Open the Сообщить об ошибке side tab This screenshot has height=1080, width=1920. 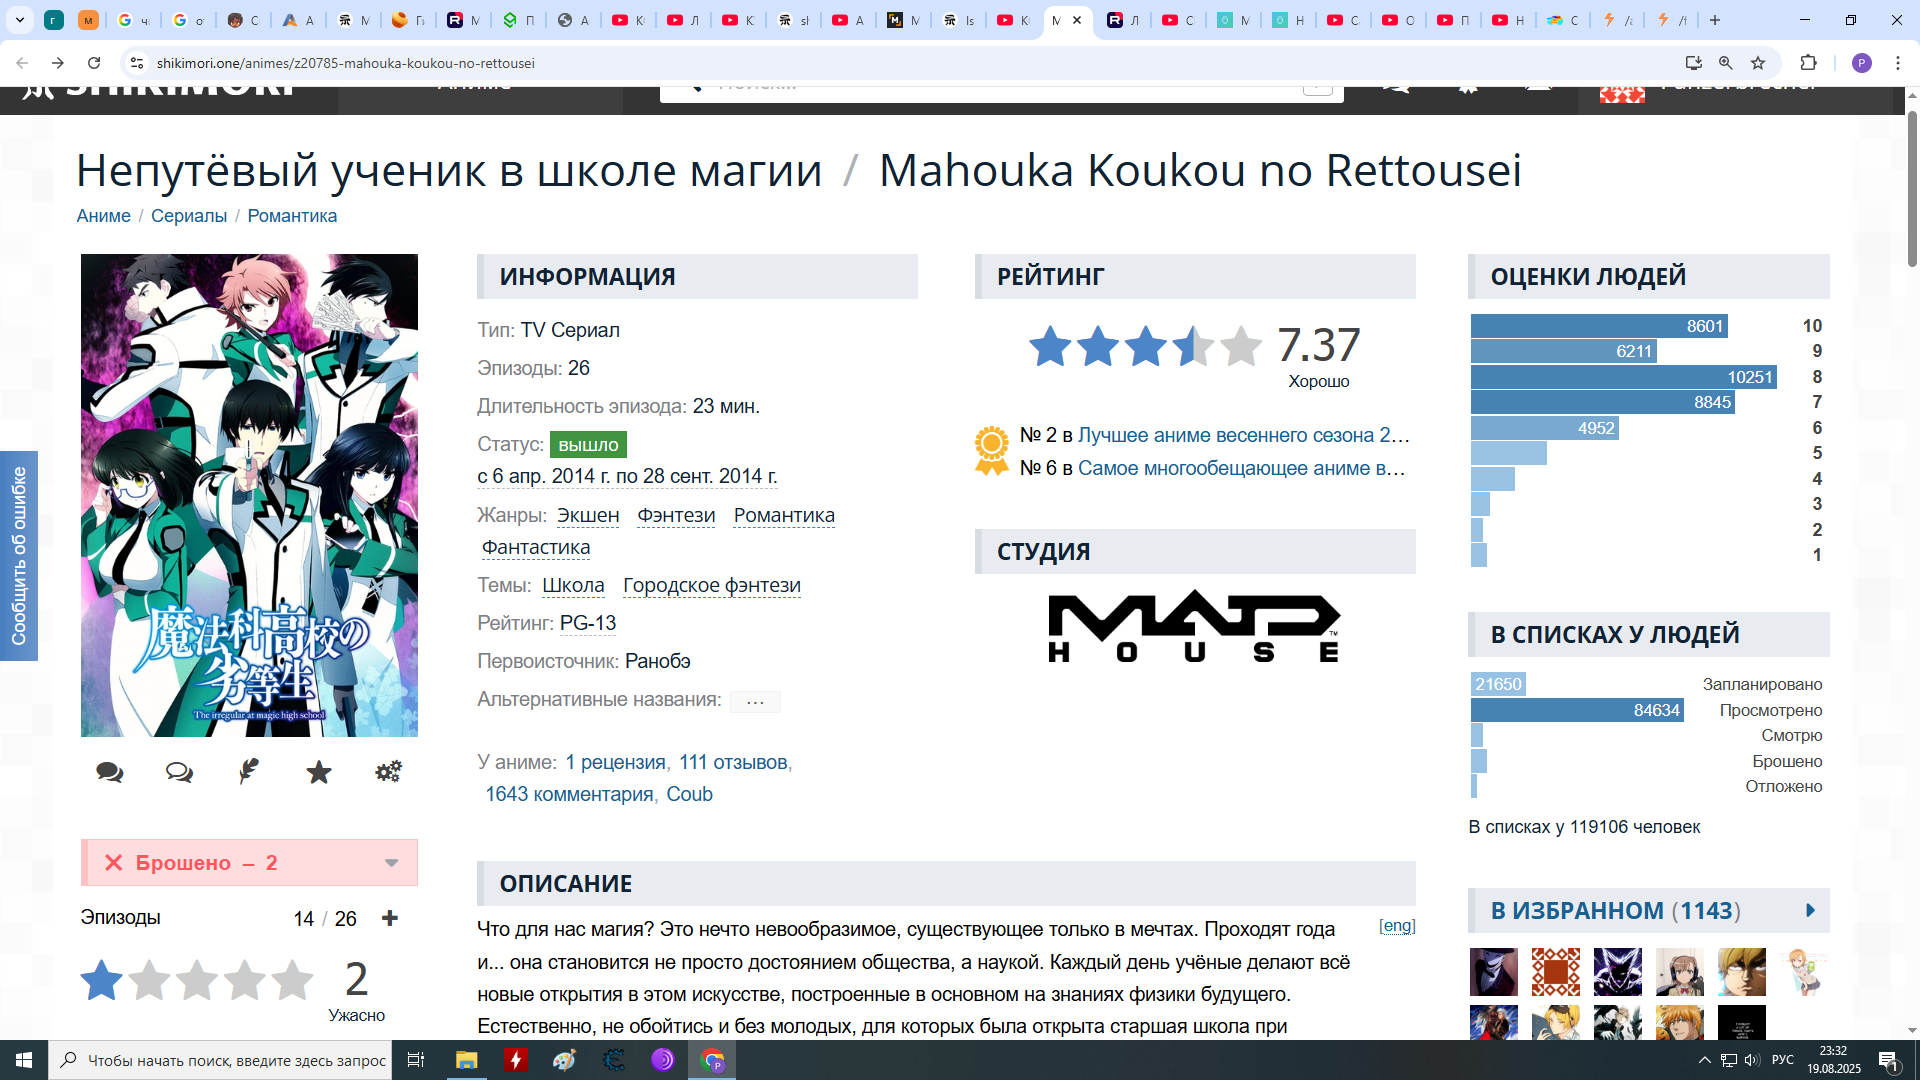[x=19, y=556]
